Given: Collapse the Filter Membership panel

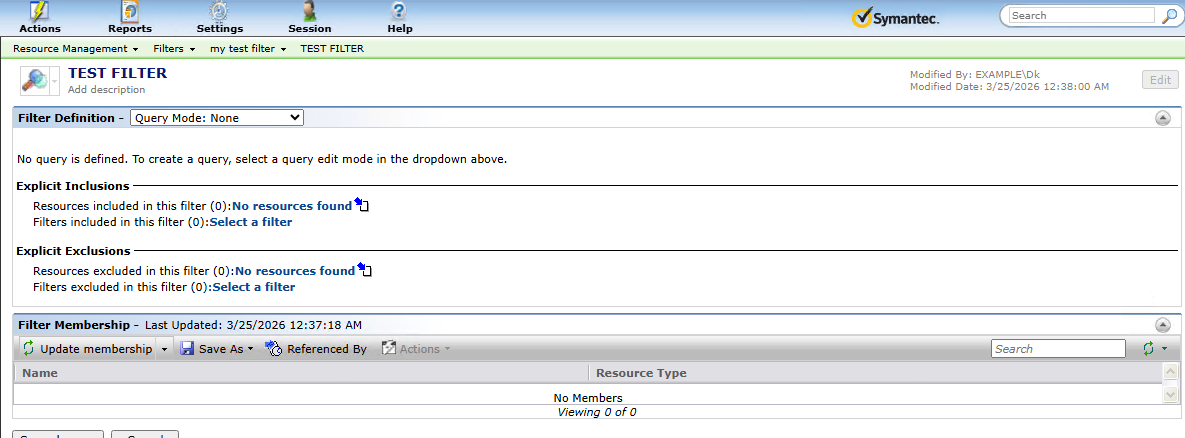Looking at the screenshot, I should [x=1162, y=325].
